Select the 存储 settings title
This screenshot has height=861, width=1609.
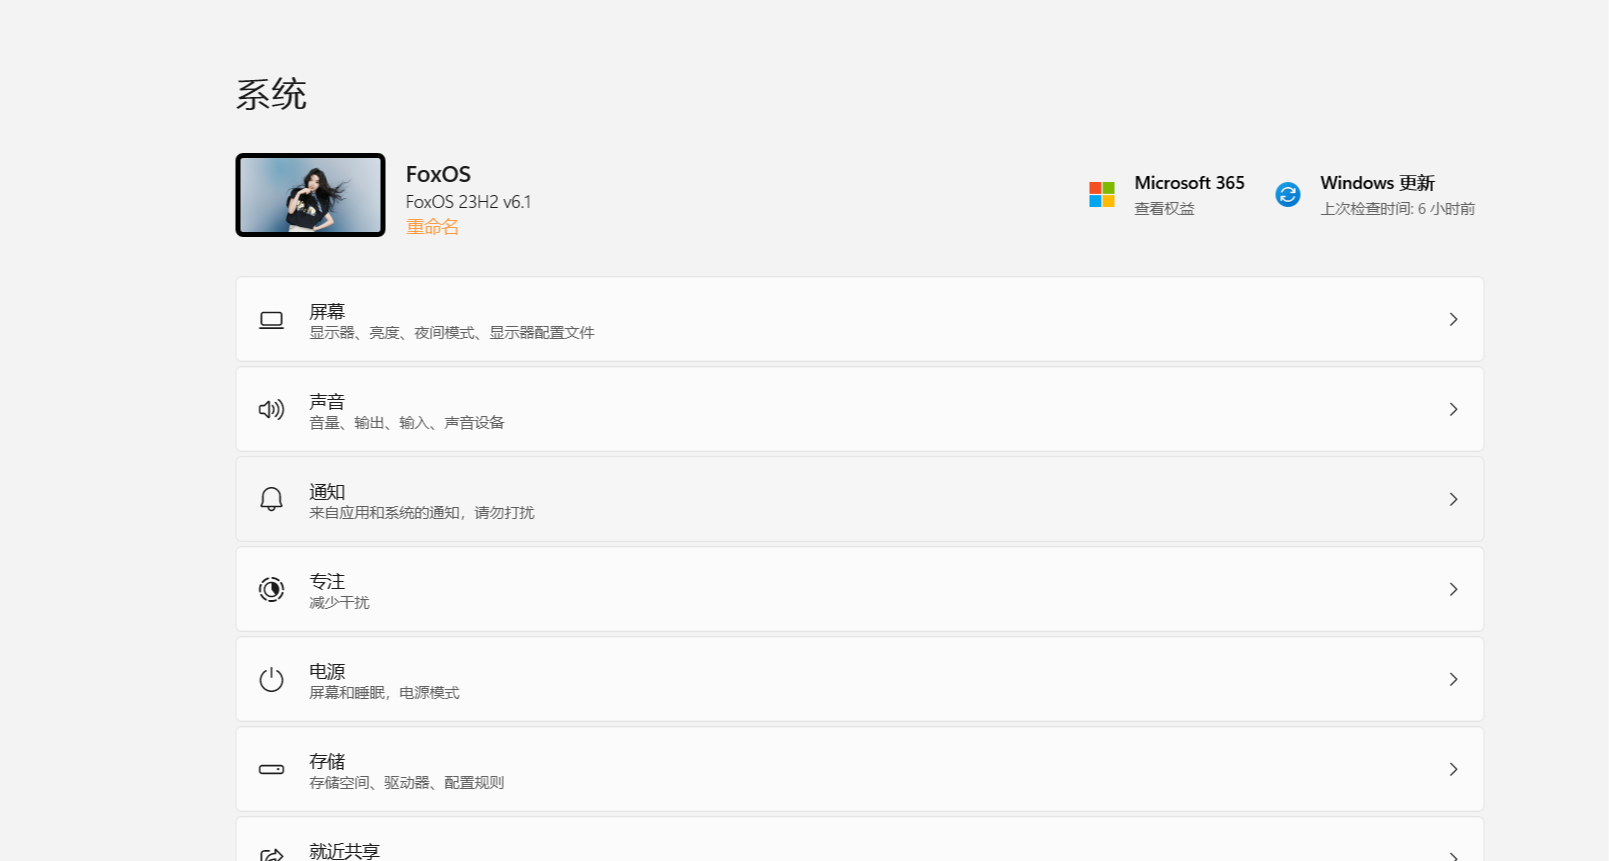327,761
